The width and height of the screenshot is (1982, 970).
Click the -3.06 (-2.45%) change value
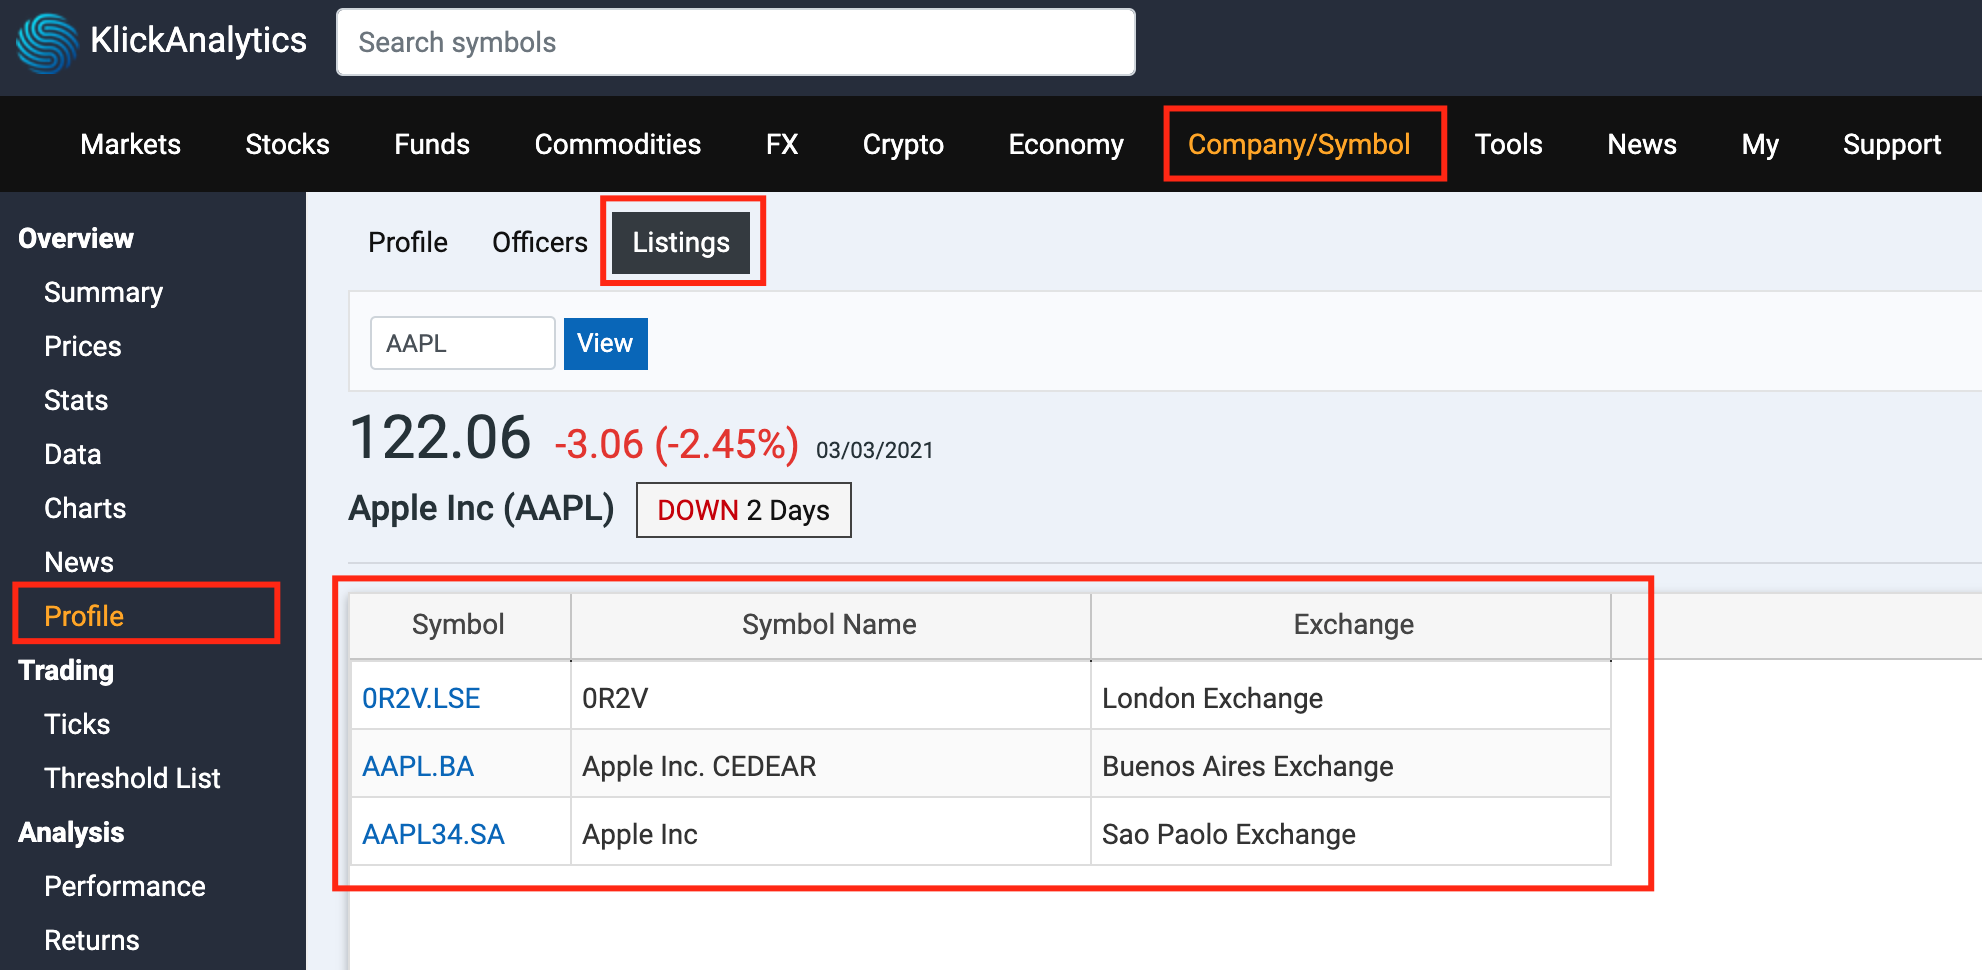[x=677, y=444]
